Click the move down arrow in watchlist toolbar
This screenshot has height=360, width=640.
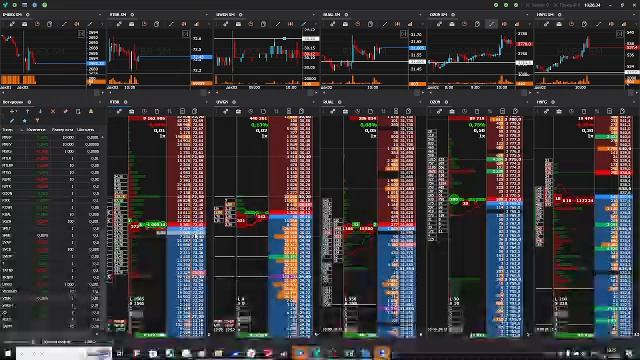[x=40, y=111]
